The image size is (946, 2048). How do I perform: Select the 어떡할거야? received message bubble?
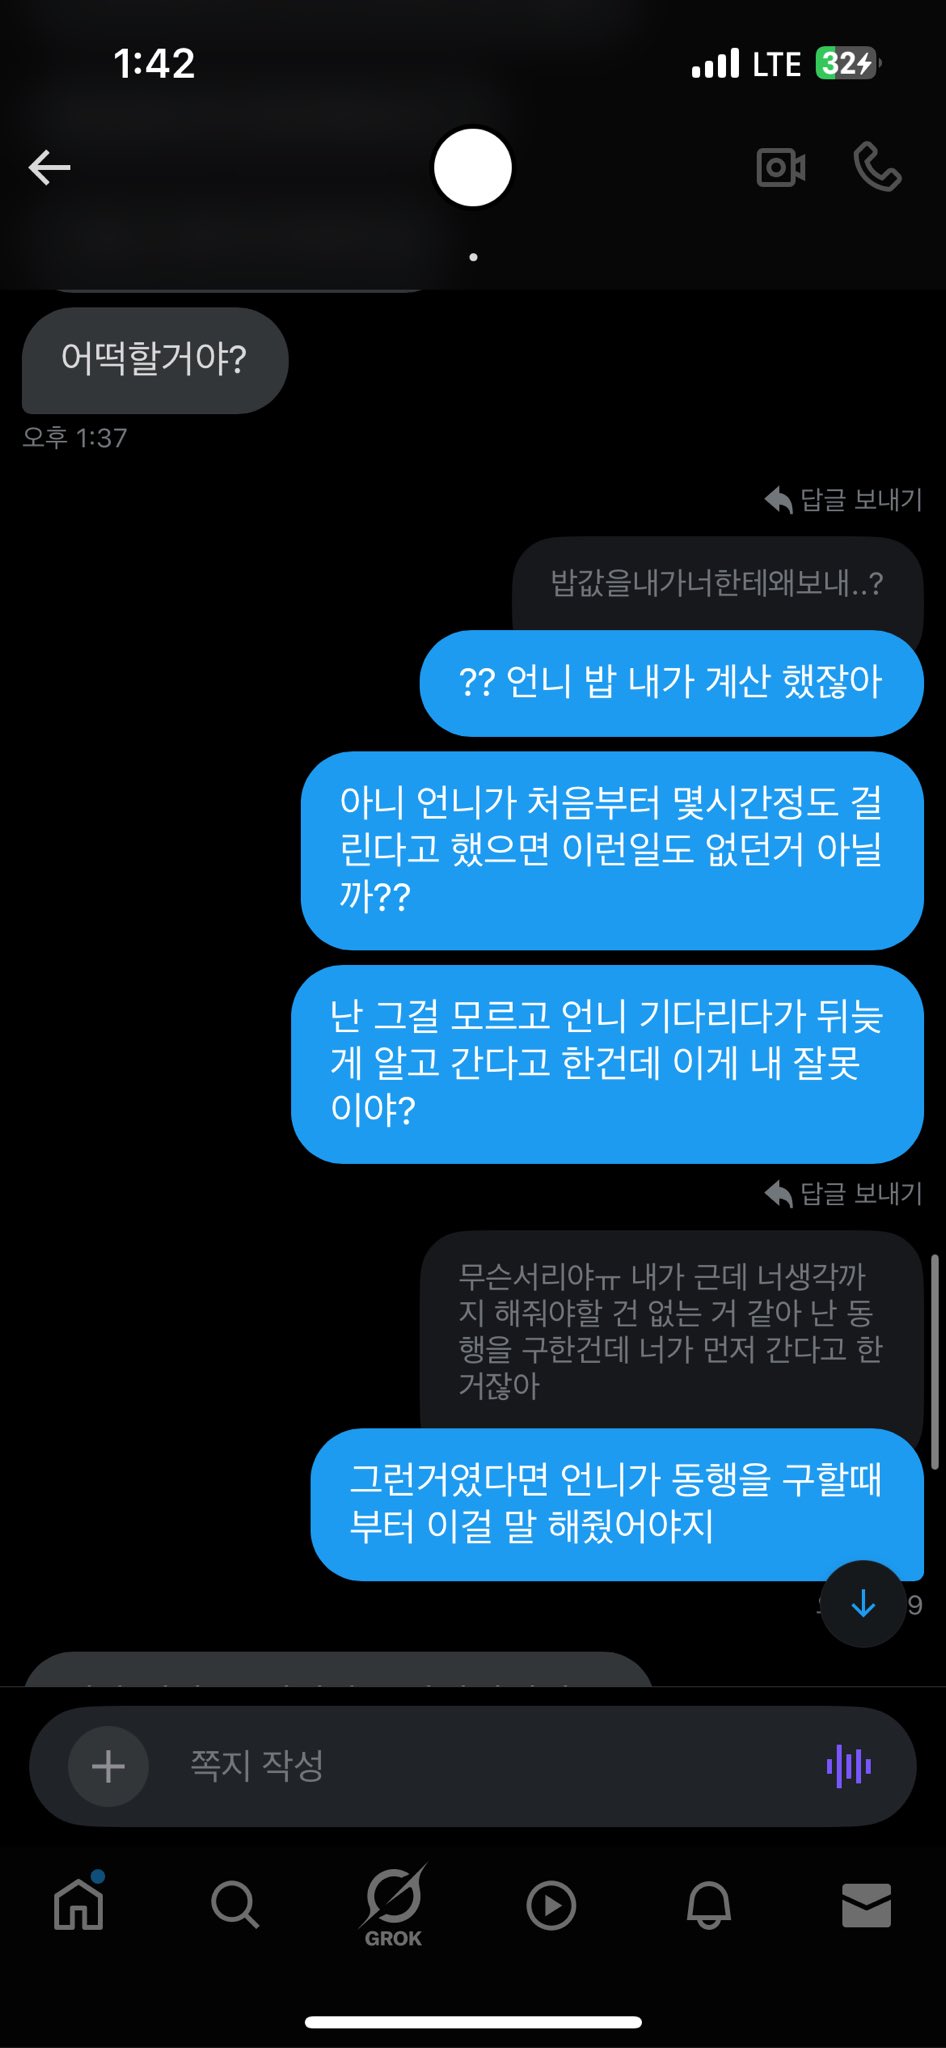(x=155, y=360)
